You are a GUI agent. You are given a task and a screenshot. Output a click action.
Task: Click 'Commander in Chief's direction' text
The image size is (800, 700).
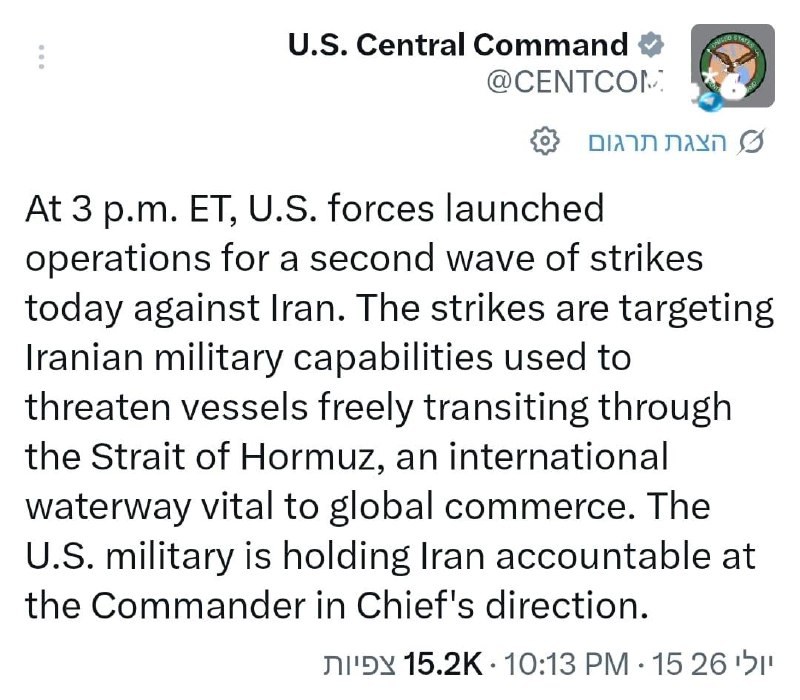pos(369,606)
